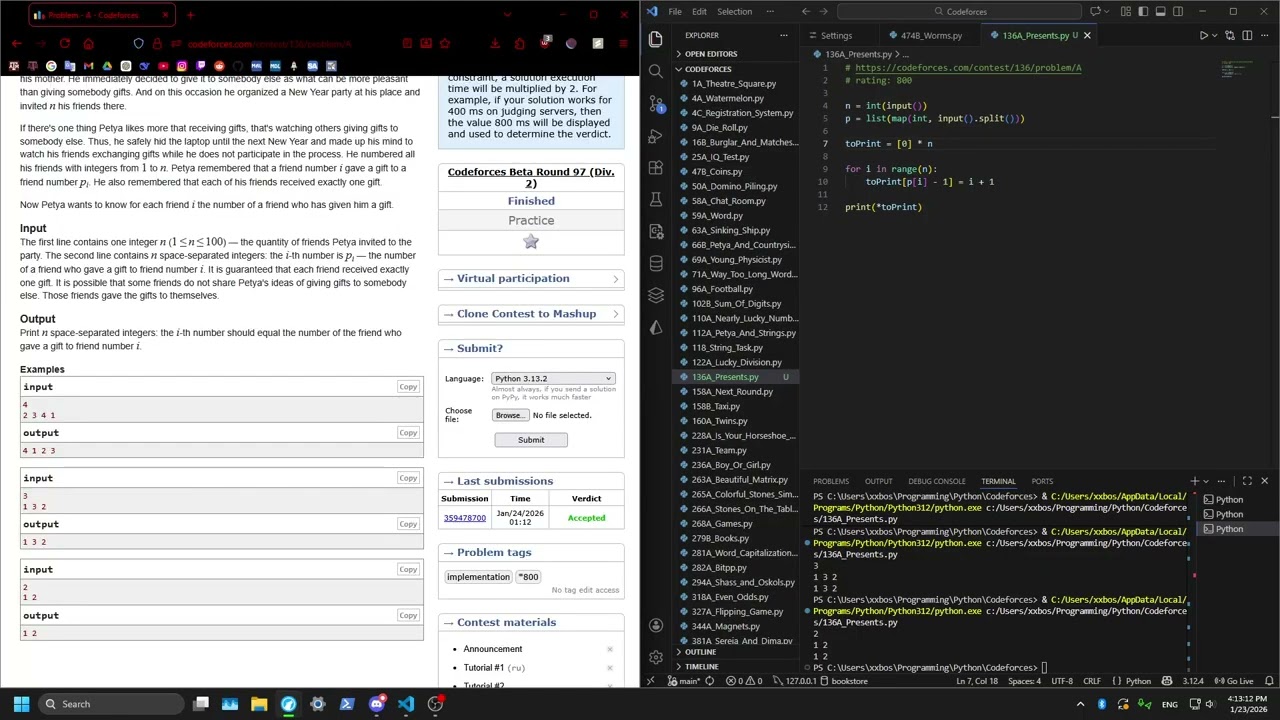Image resolution: width=1280 pixels, height=720 pixels.
Task: Open the Source Control view icon
Action: click(x=656, y=103)
